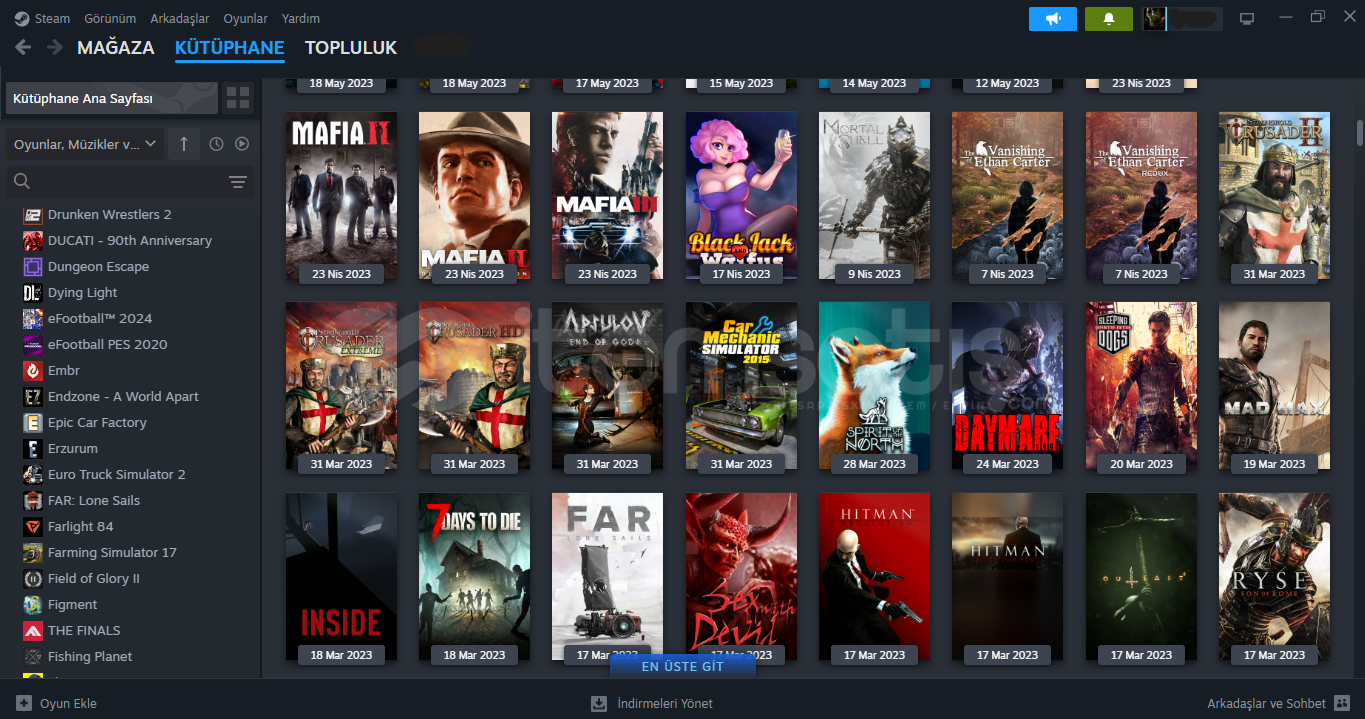Open the INSIDE game cover
This screenshot has height=719, width=1365.
click(x=341, y=577)
